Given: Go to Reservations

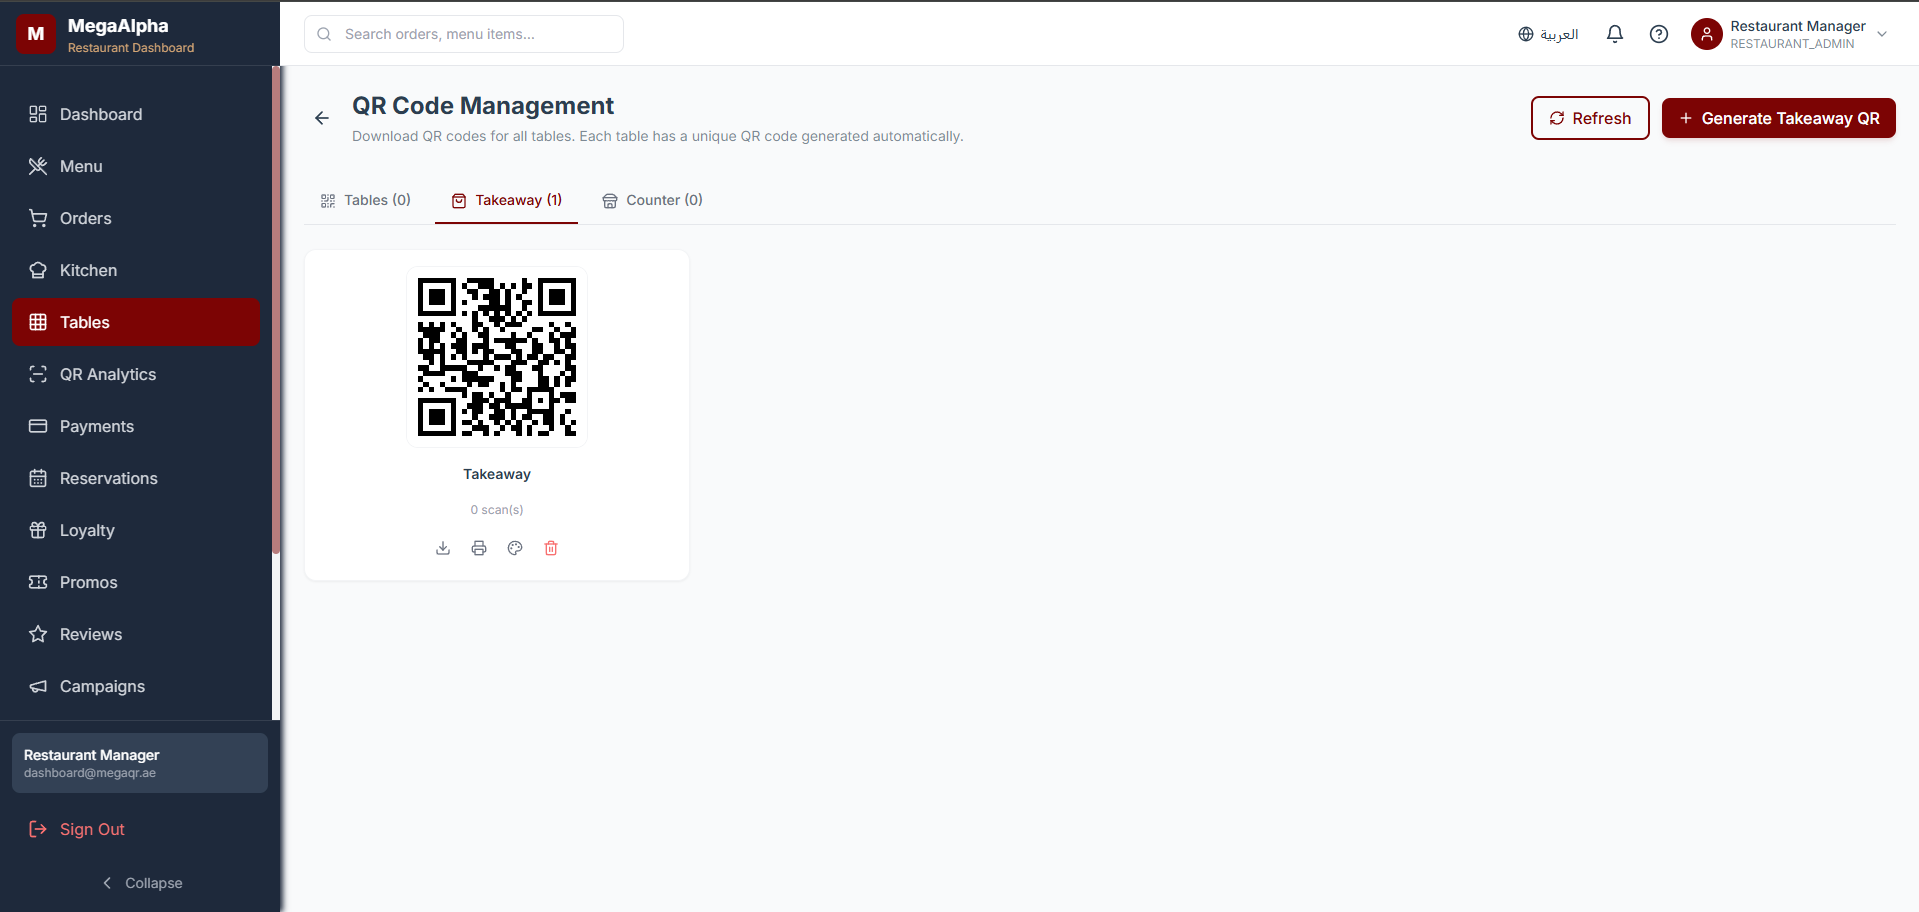Looking at the screenshot, I should coord(136,478).
